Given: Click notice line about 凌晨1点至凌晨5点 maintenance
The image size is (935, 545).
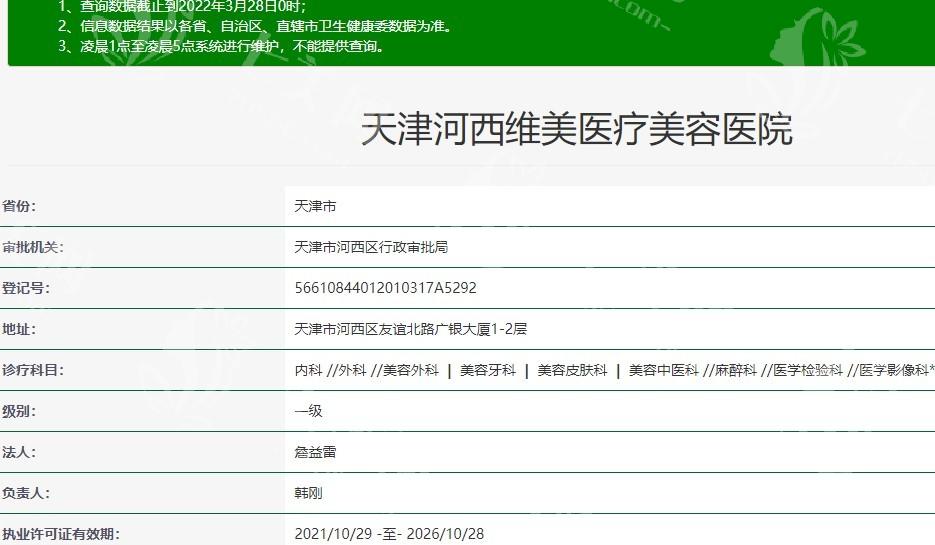Looking at the screenshot, I should click(222, 46).
